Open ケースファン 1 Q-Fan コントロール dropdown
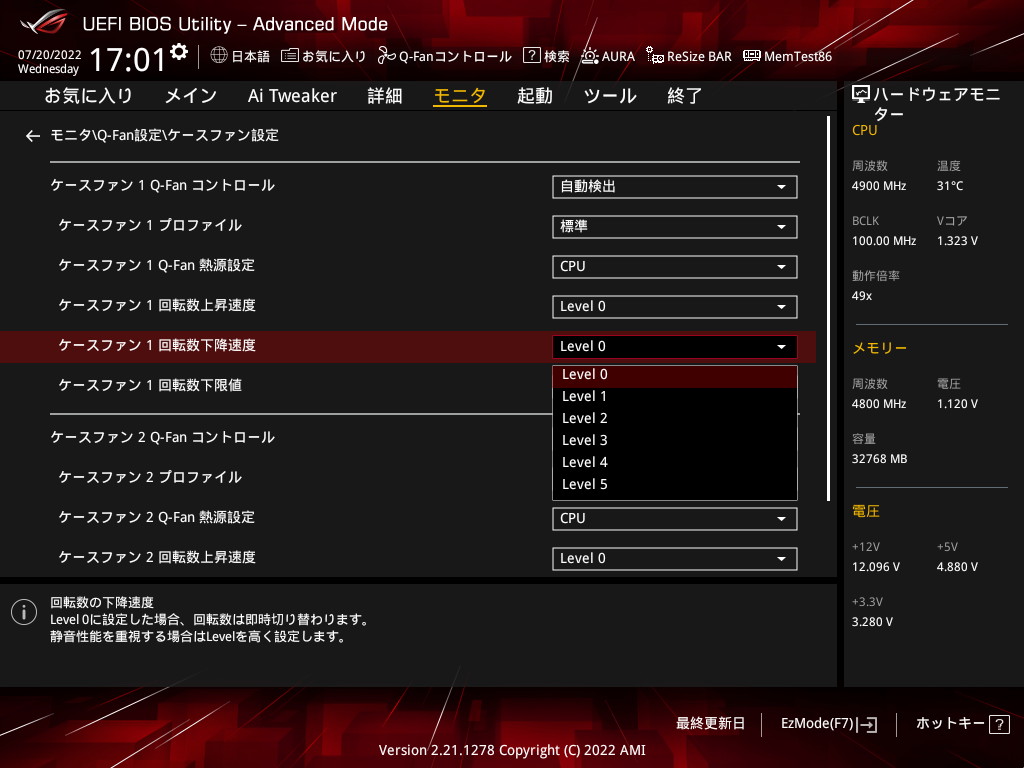 (675, 187)
